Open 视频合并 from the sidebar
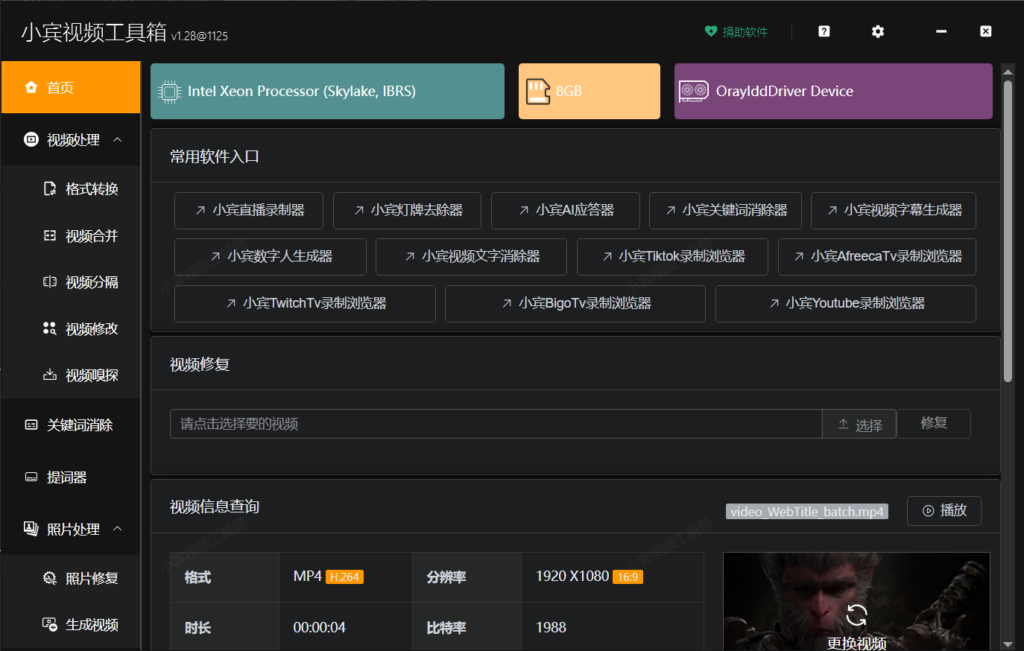 pos(91,236)
